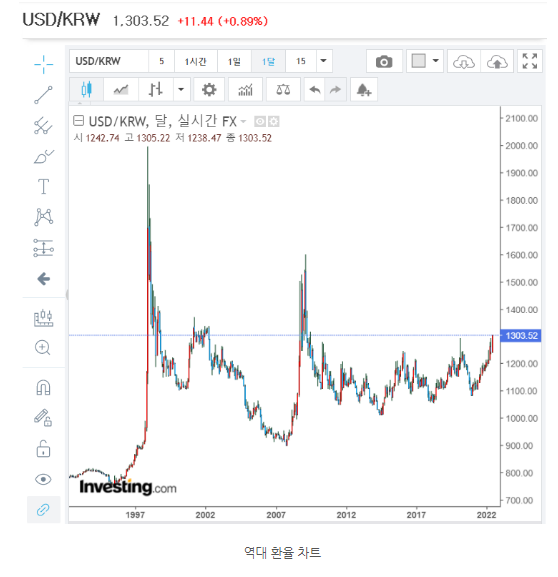
Task: Select the 1달 interval
Action: (268, 61)
